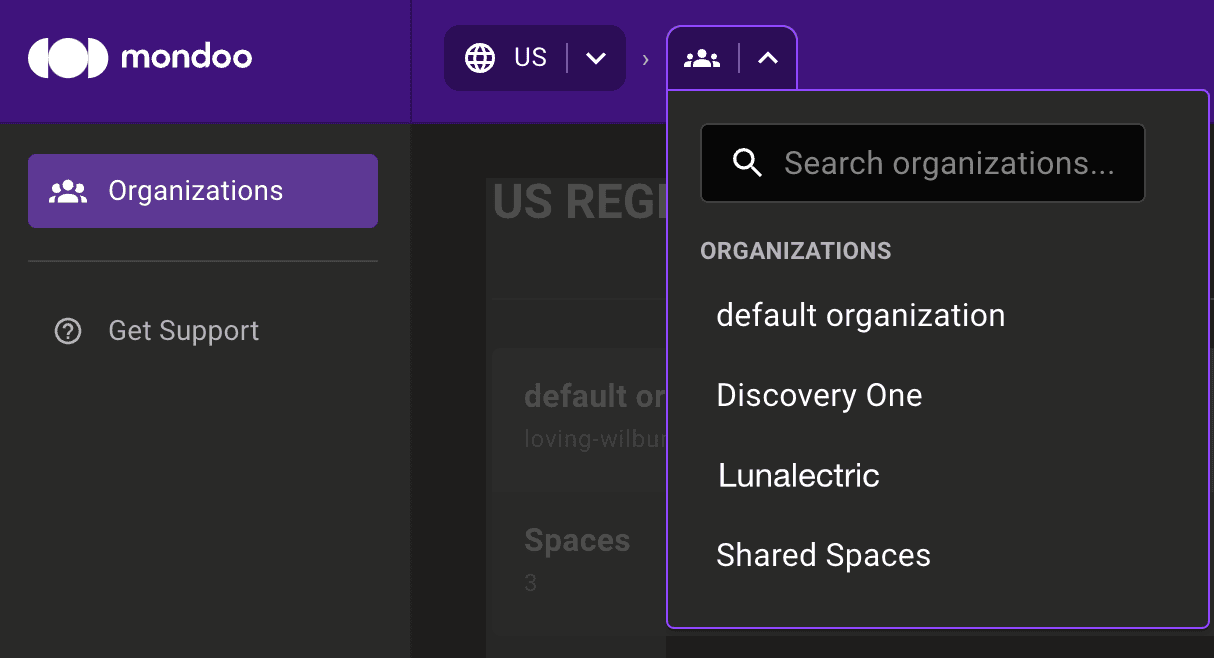Choose Shared Spaces organization
The height and width of the screenshot is (658, 1214).
pyautogui.click(x=823, y=554)
